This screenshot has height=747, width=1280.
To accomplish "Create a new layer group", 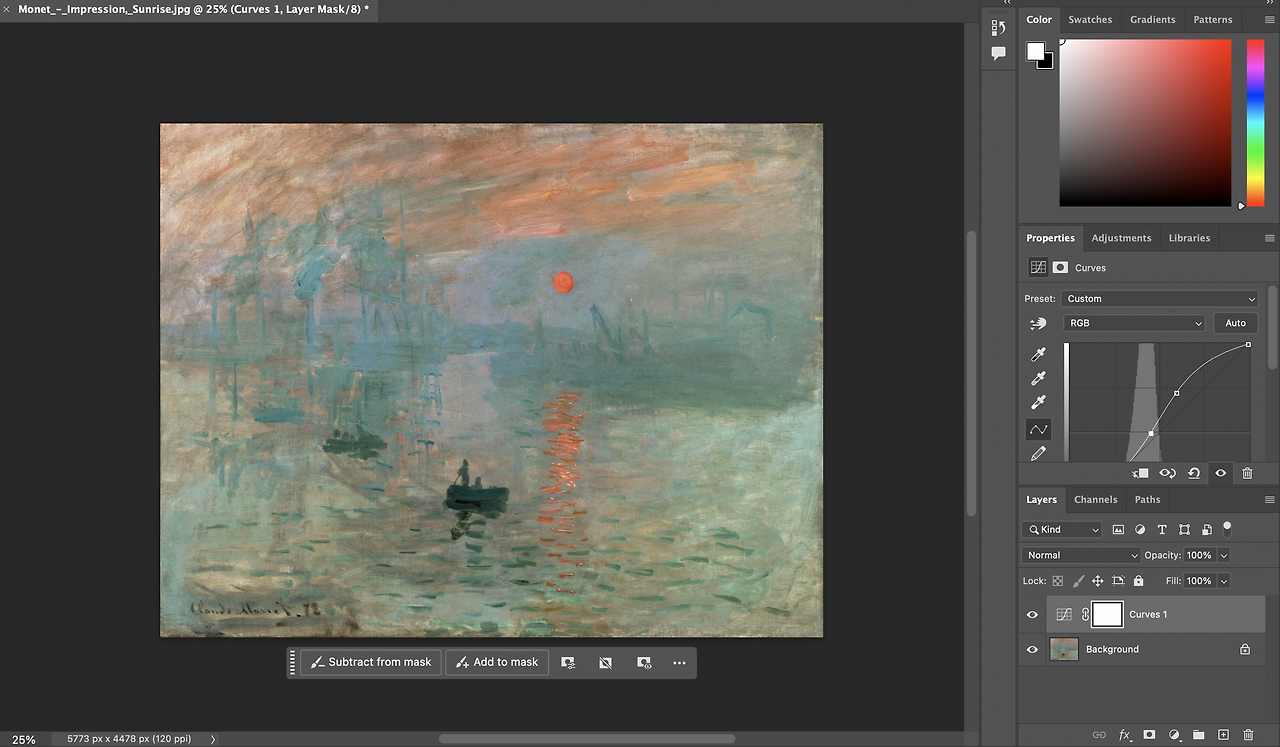I will pos(1198,735).
